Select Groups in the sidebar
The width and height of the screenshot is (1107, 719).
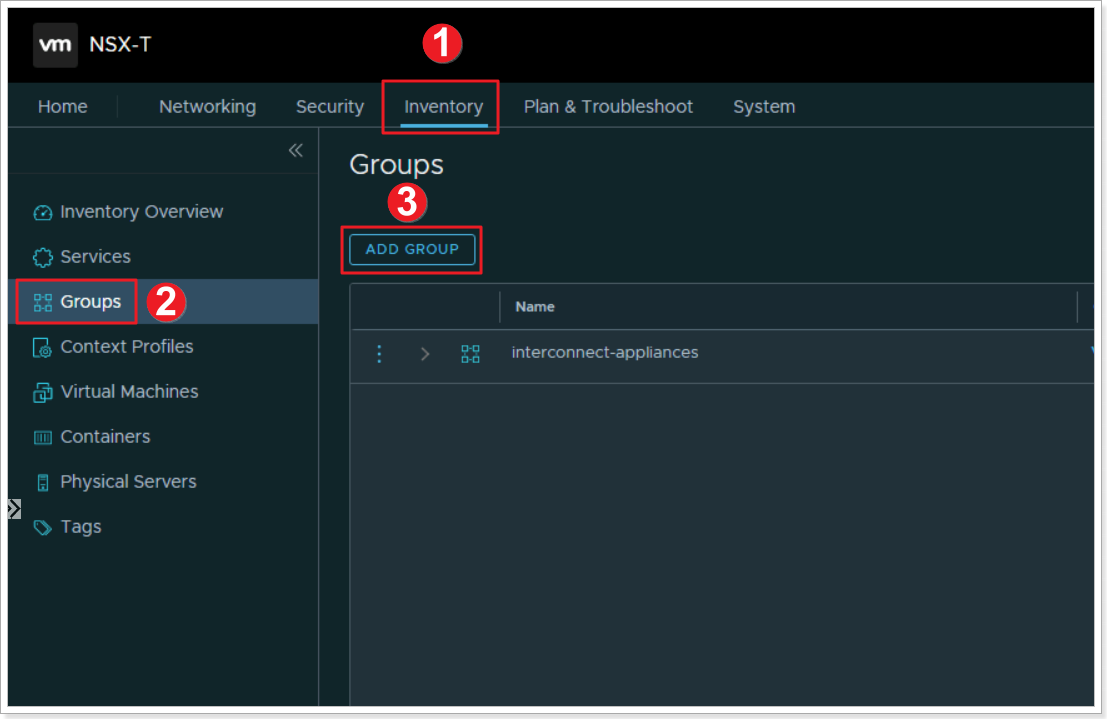click(91, 302)
